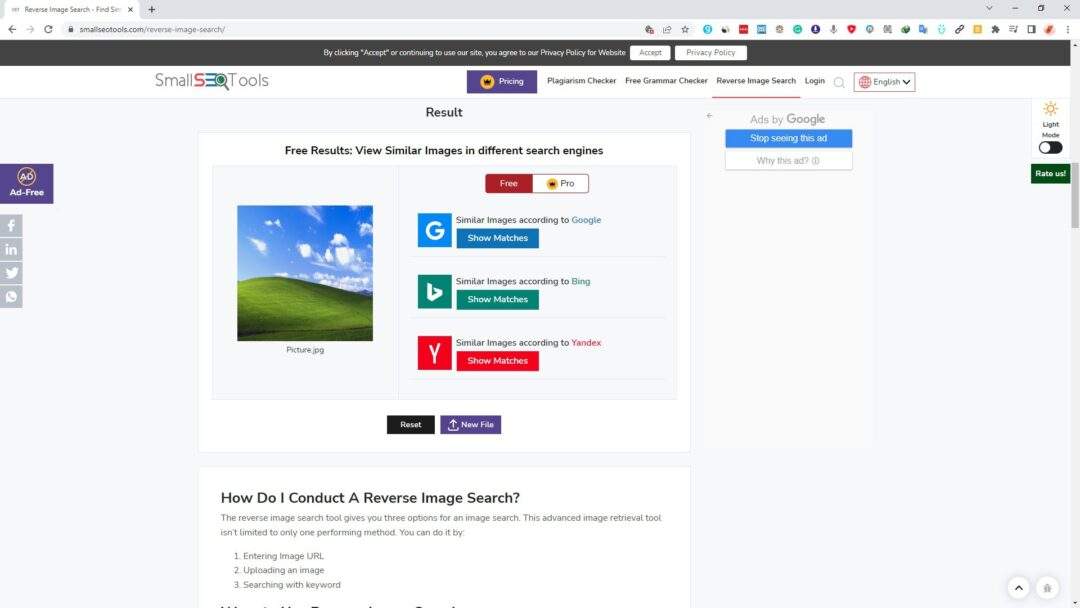Share on Facebook via sidebar icon
This screenshot has width=1080, height=608.
point(11,226)
